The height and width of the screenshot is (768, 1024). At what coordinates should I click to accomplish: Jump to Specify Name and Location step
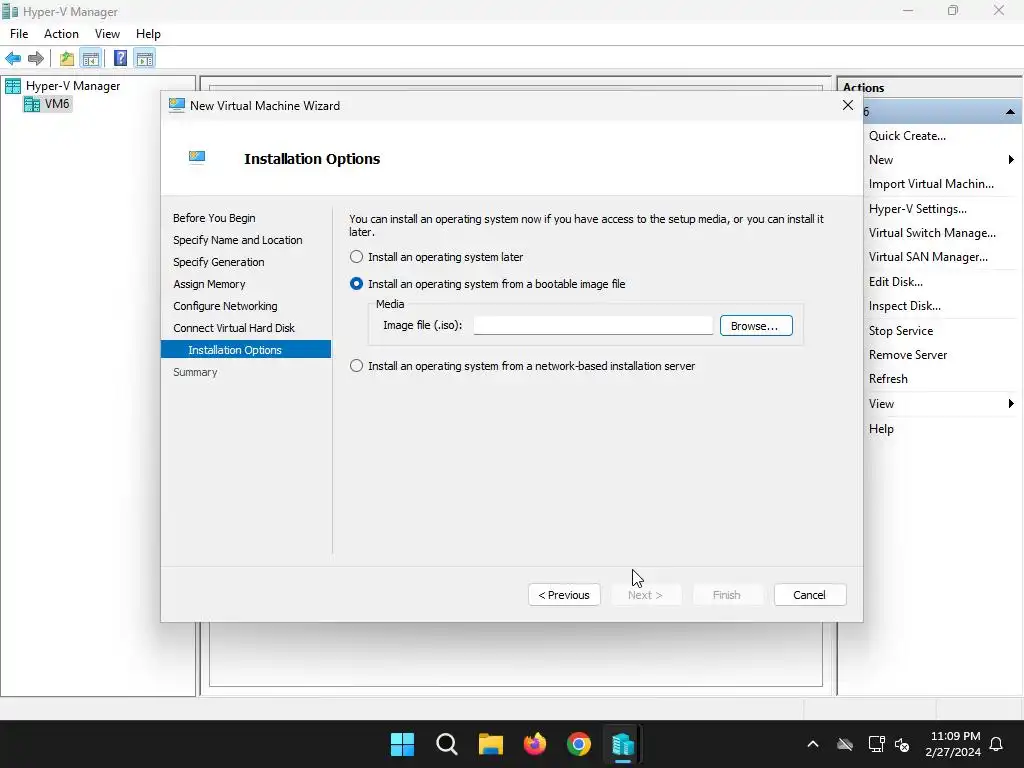(x=238, y=240)
